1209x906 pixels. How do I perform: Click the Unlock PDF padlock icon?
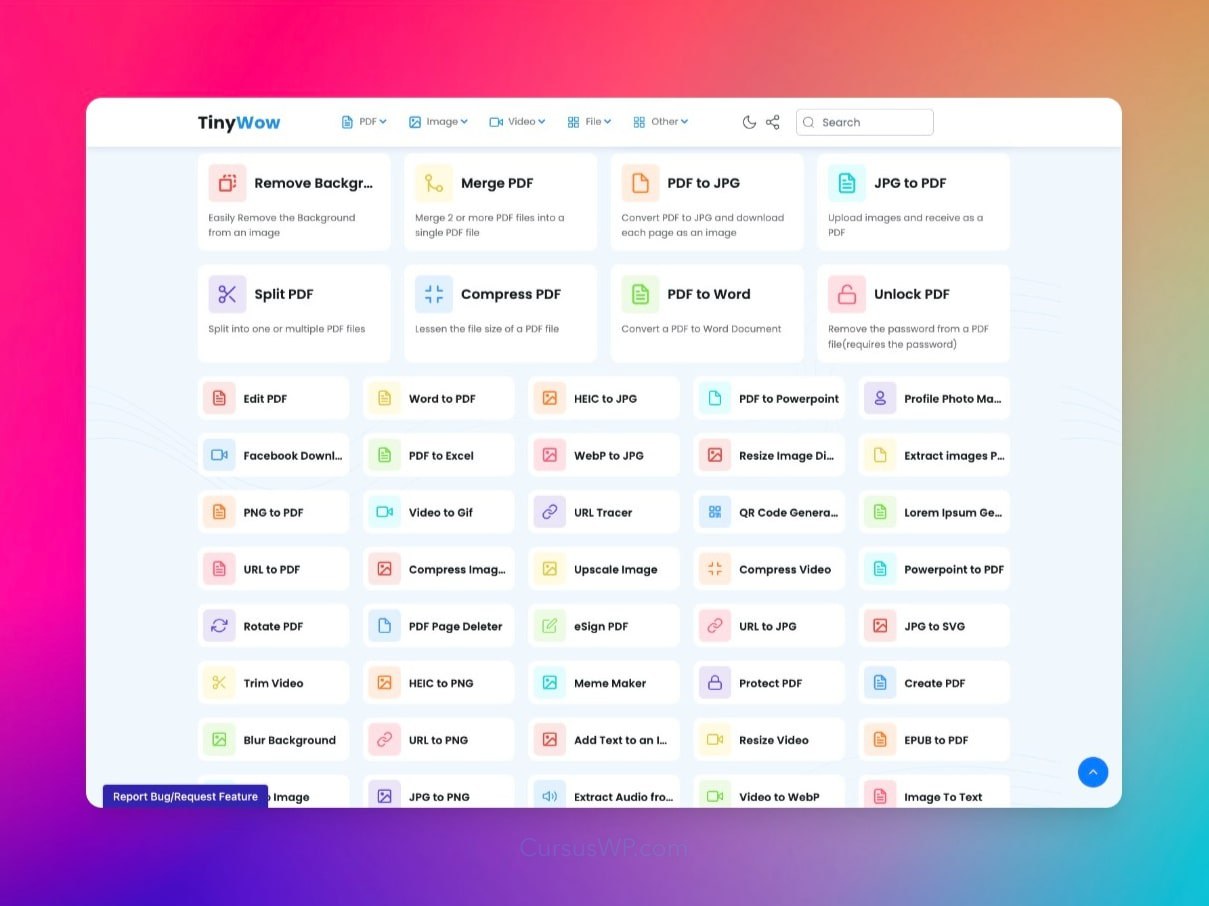[x=847, y=294]
